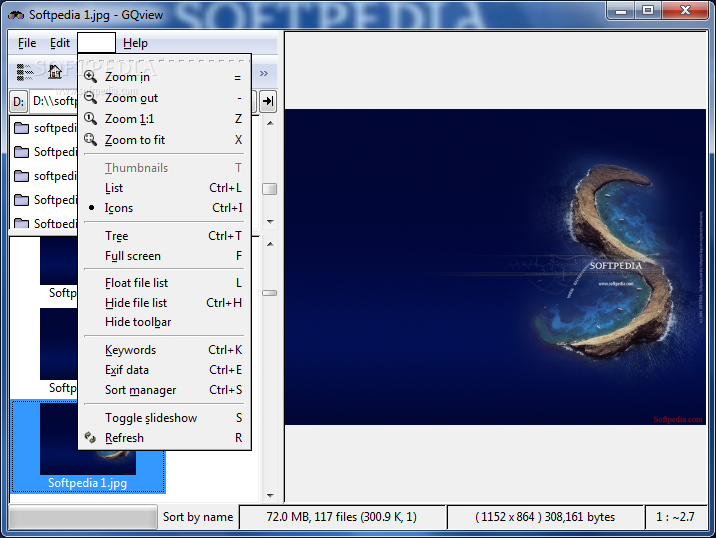Select Softpedia 1.jpg thumbnail
Viewport: 716px width, 538px height.
[x=88, y=447]
